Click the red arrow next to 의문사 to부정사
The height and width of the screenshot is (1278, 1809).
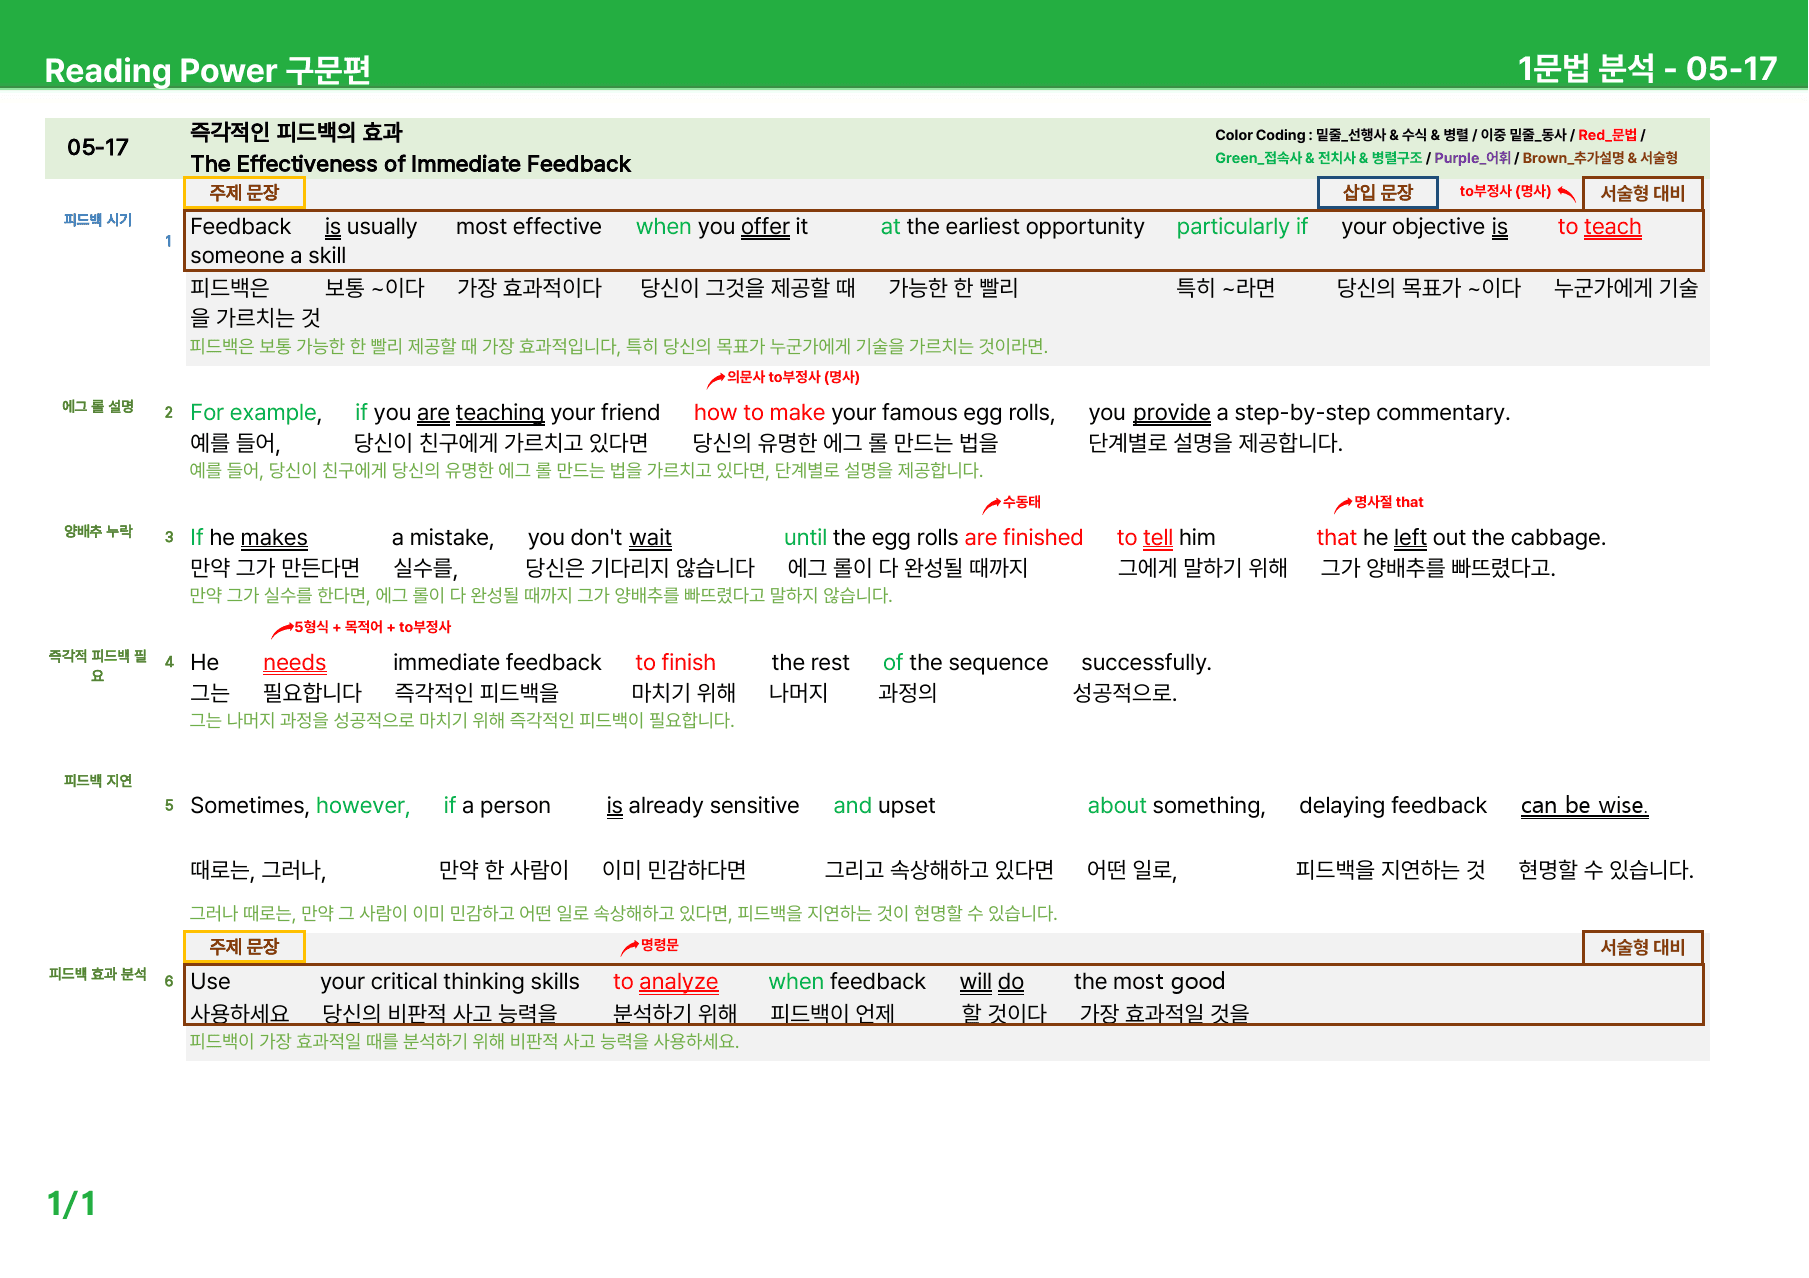[x=716, y=379]
